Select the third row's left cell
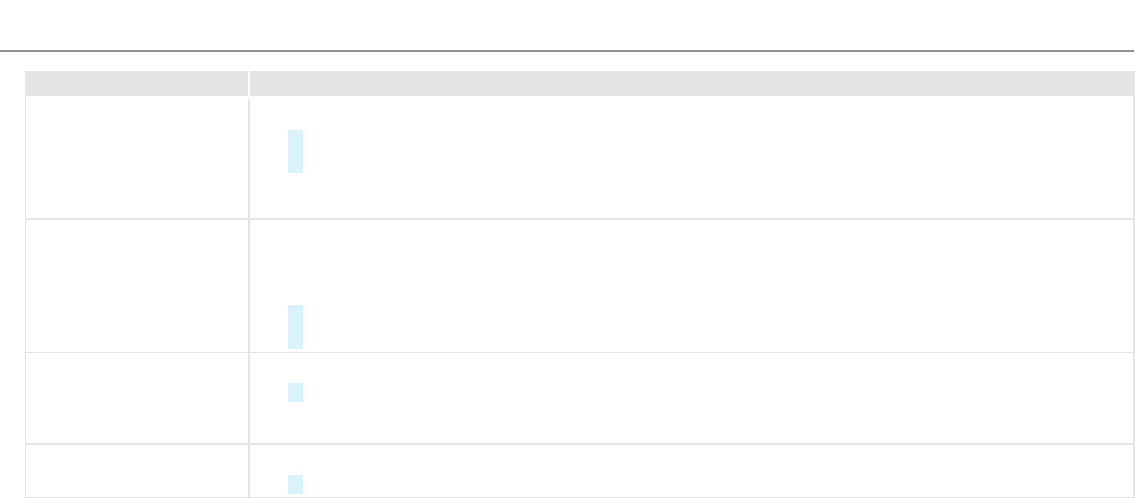The width and height of the screenshot is (1135, 499). (136, 398)
